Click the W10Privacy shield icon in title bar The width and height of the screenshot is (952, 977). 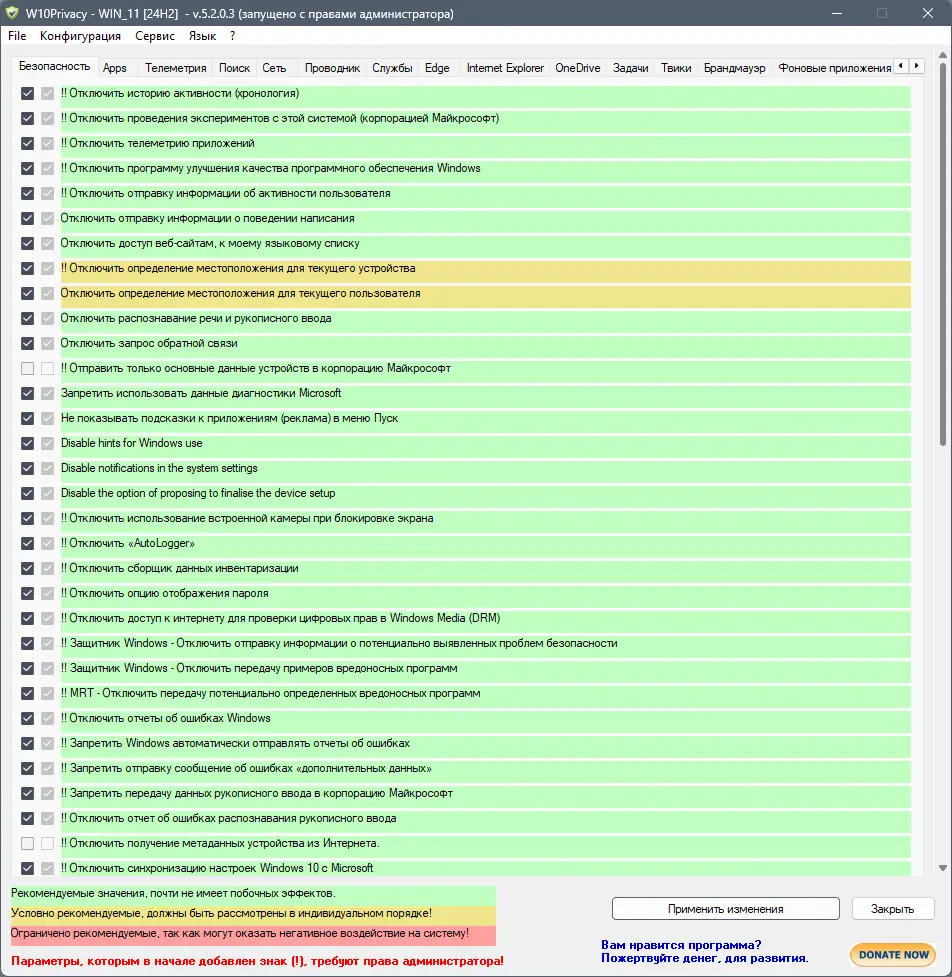12,13
